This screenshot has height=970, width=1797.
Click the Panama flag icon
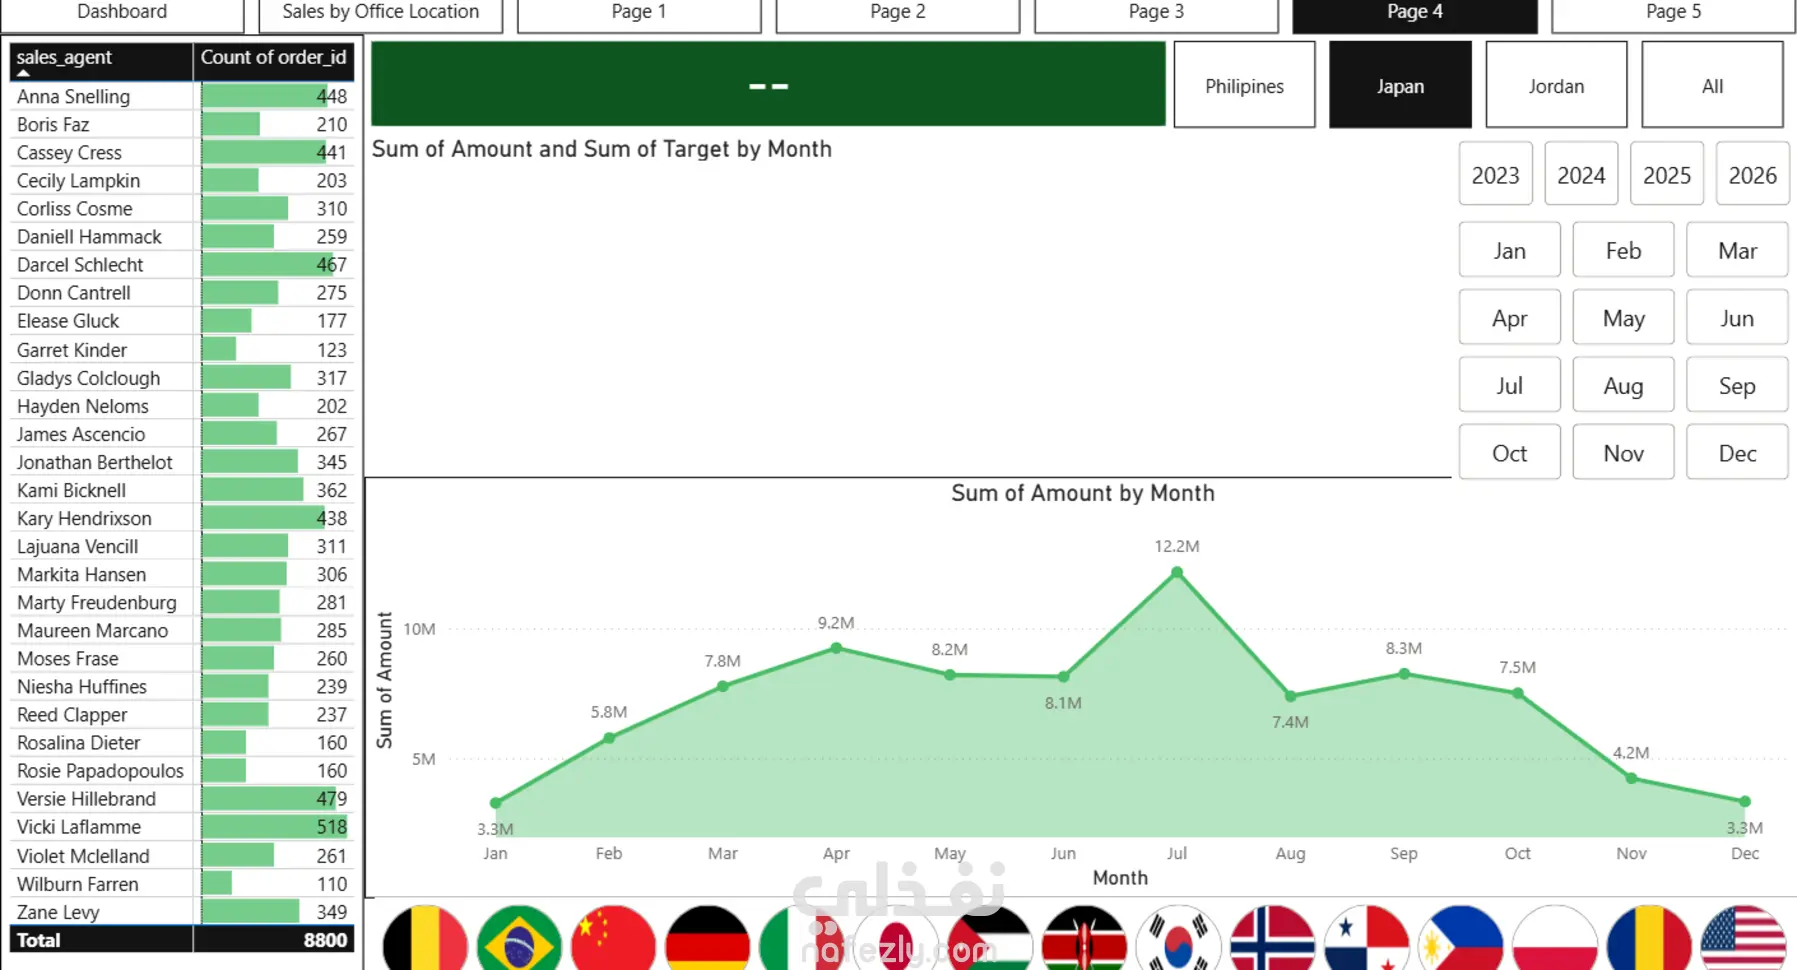(1366, 938)
